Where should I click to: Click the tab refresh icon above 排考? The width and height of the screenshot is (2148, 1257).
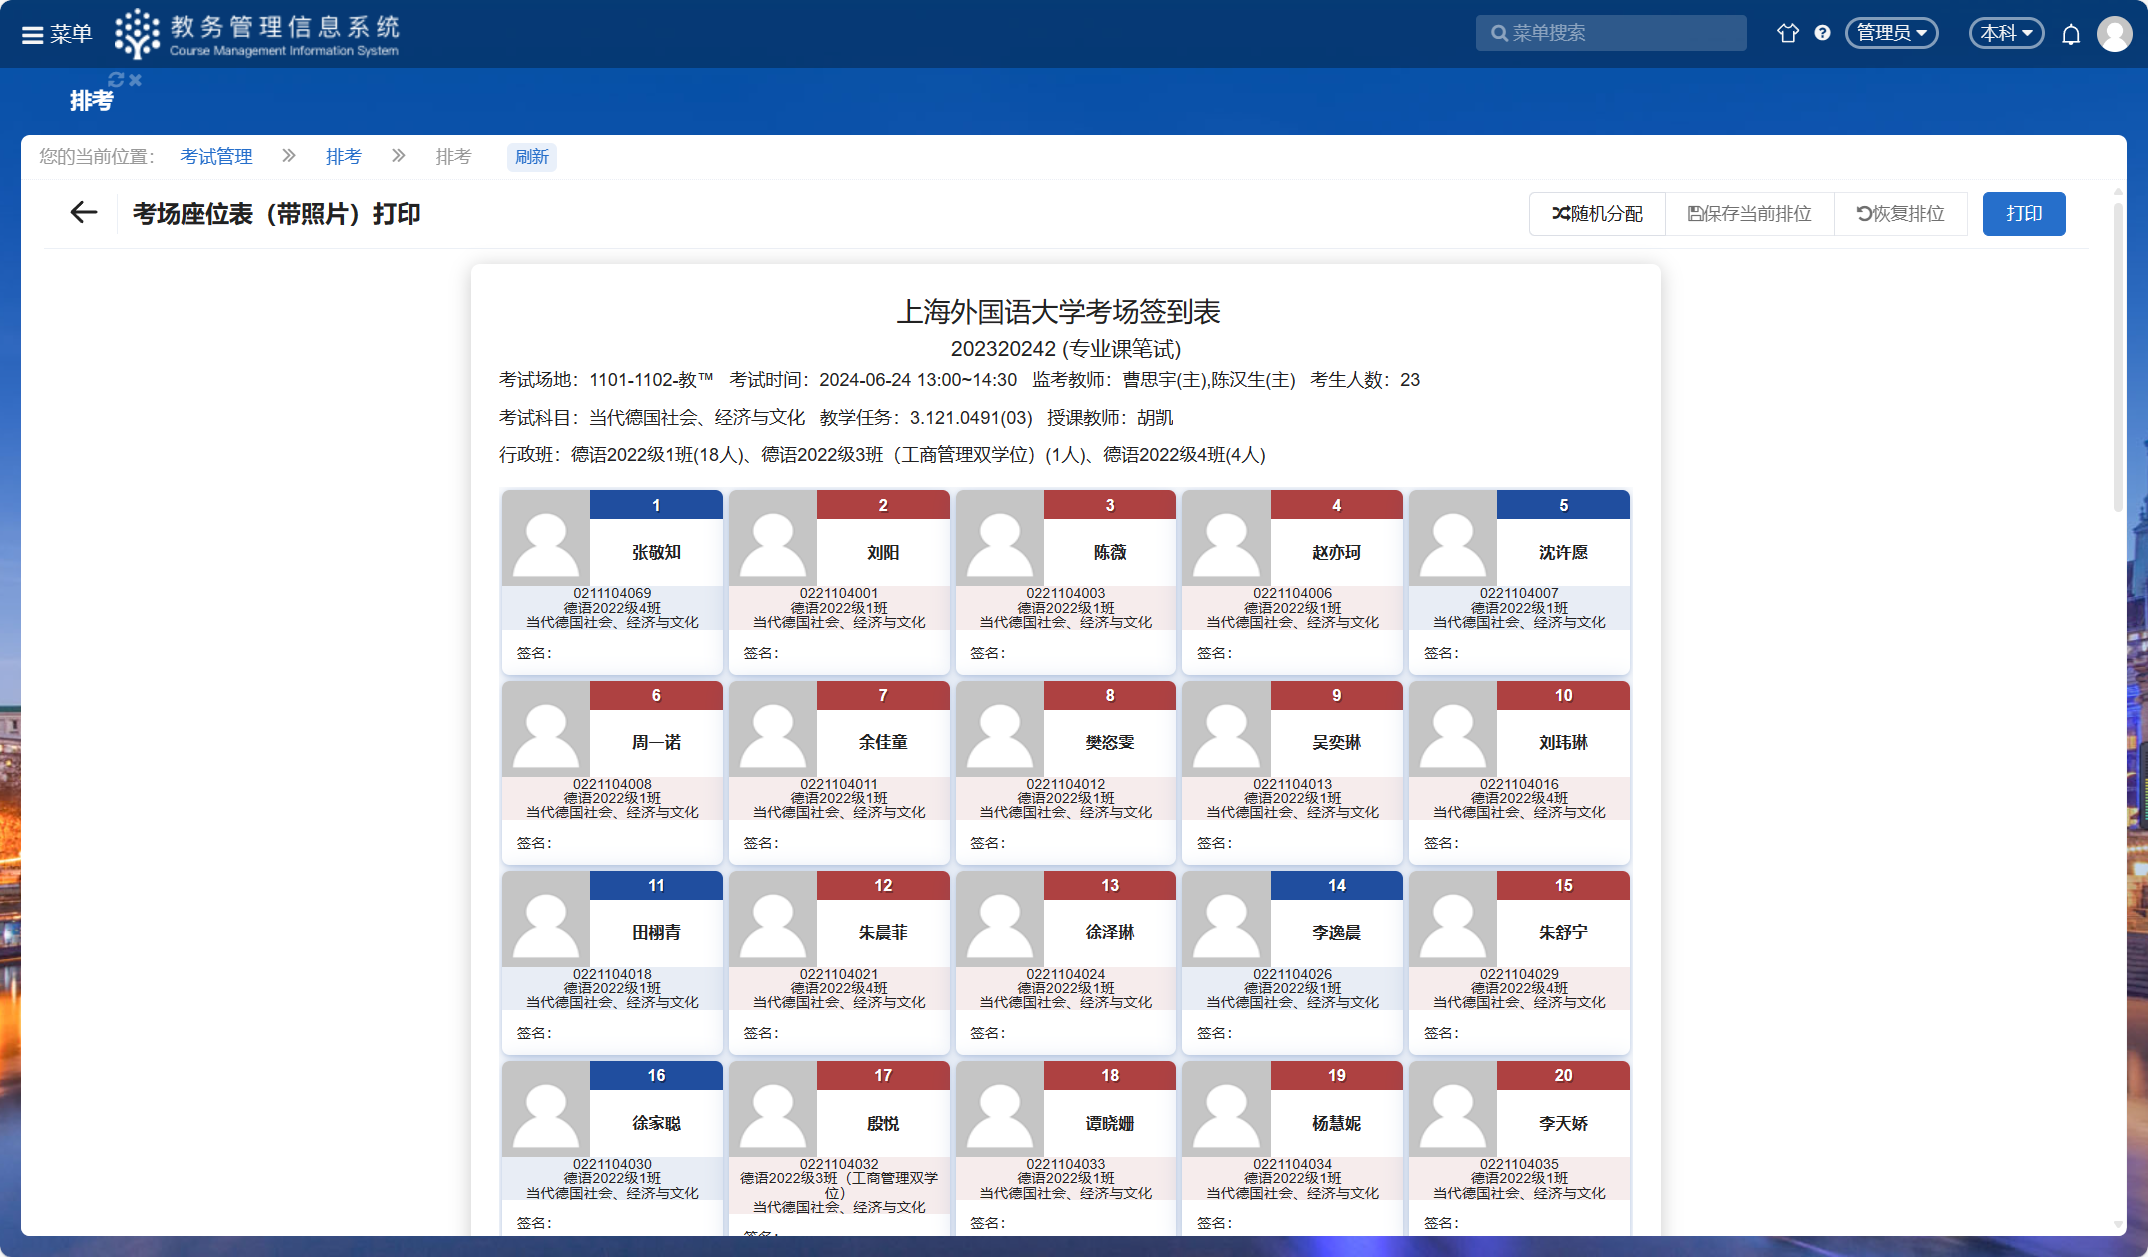coord(116,80)
